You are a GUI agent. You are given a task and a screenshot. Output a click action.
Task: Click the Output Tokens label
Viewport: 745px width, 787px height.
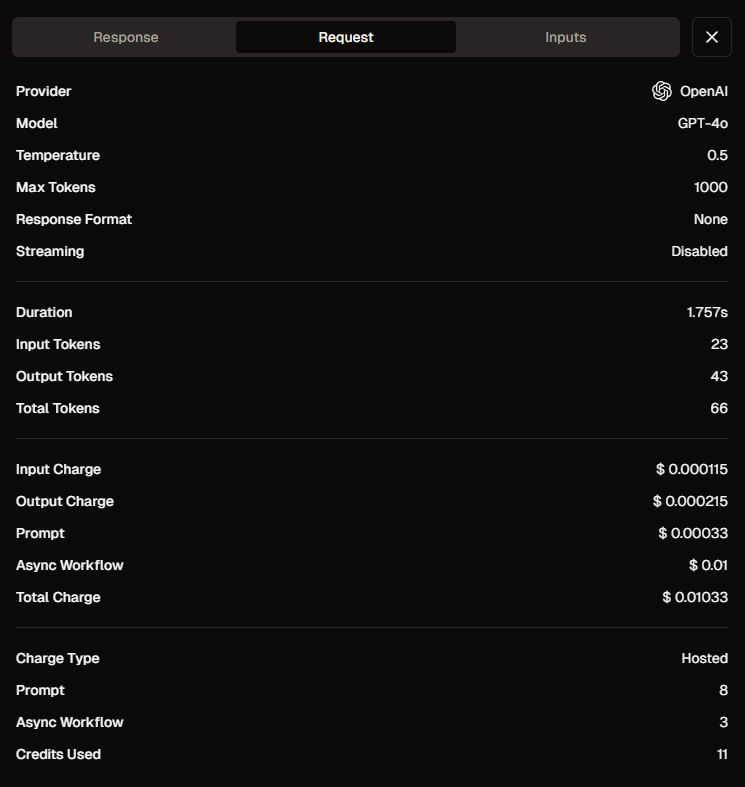coord(64,376)
